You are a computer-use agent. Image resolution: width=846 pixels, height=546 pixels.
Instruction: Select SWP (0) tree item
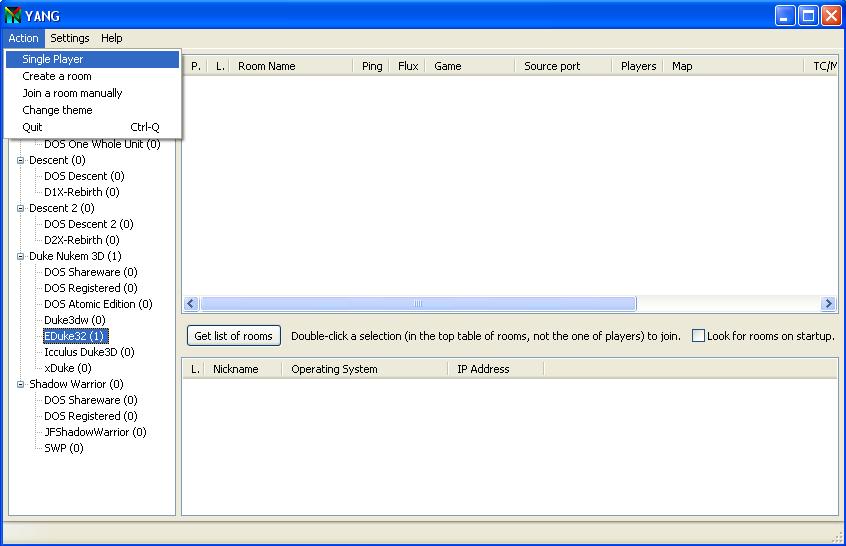tap(64, 448)
